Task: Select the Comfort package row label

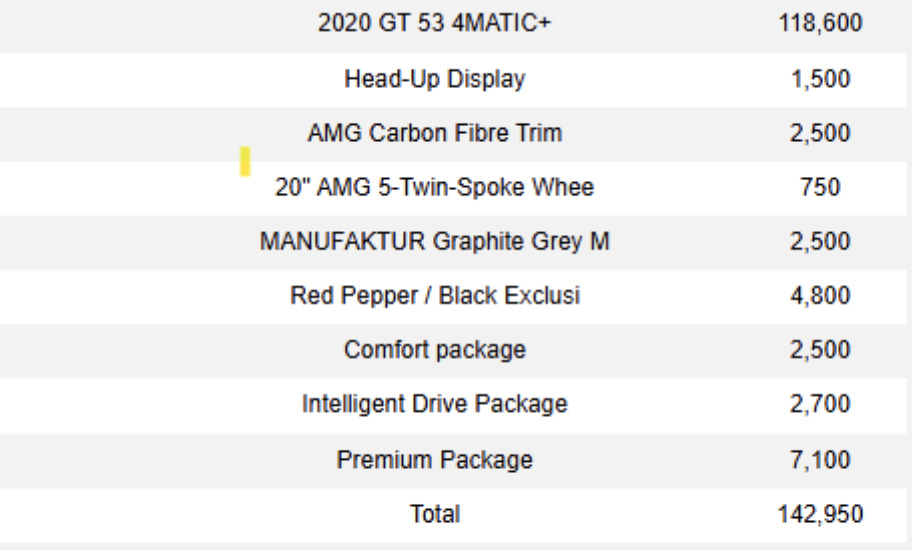Action: click(434, 350)
